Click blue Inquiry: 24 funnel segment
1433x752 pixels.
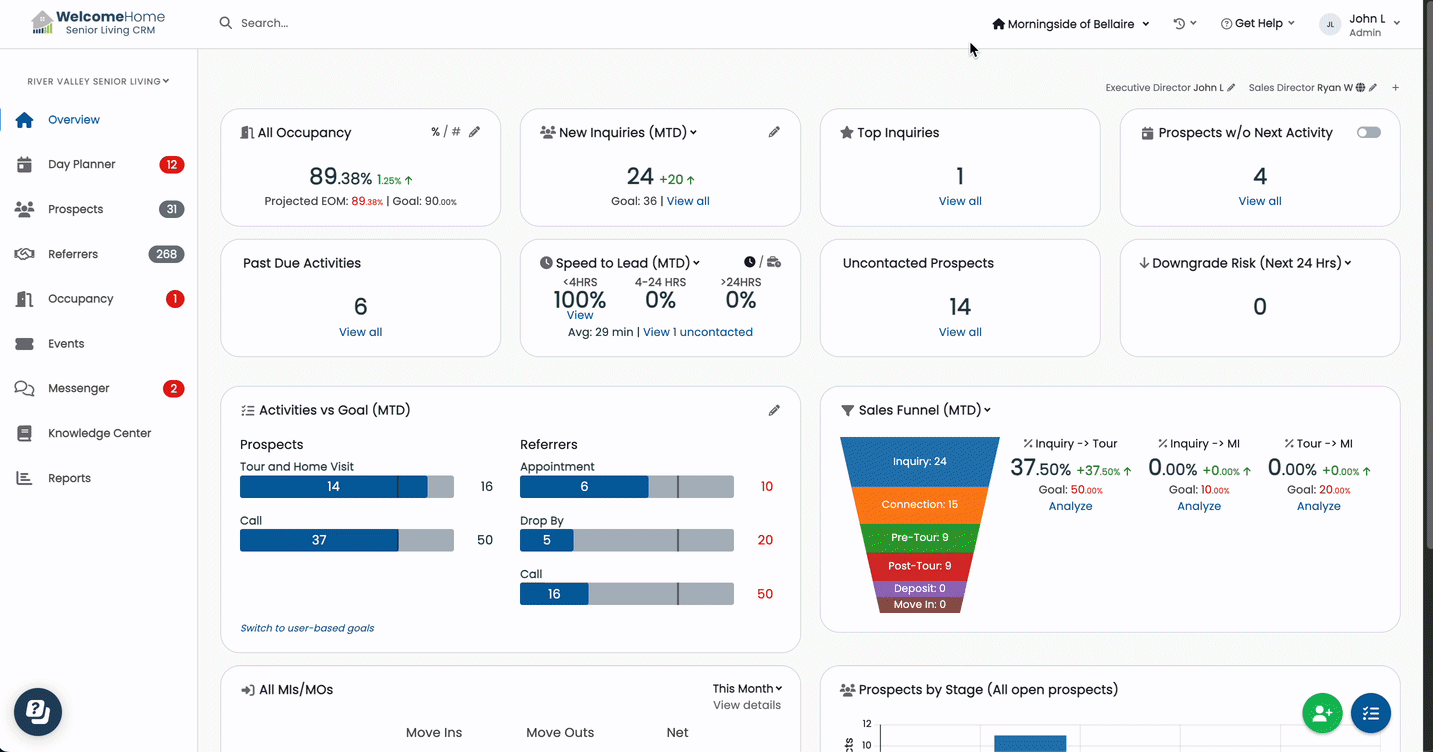click(x=920, y=462)
